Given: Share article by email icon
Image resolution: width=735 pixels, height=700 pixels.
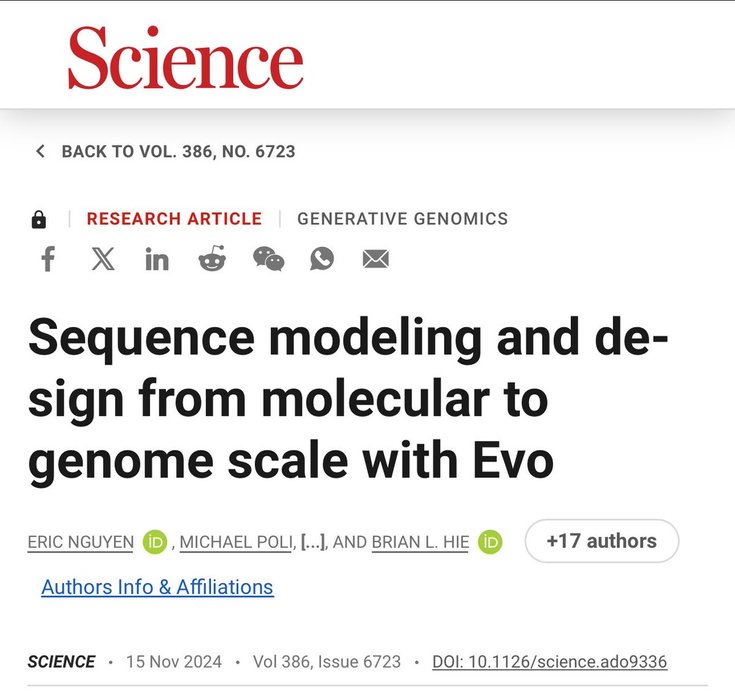Looking at the screenshot, I should tap(375, 260).
